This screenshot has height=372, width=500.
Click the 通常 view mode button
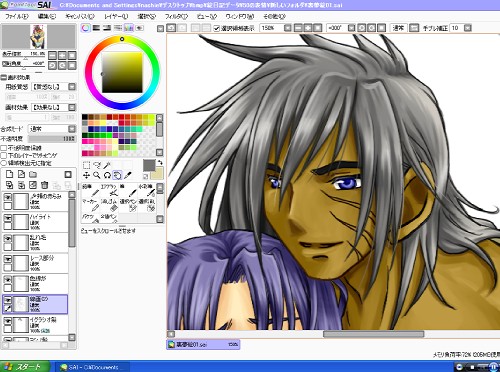point(398,28)
